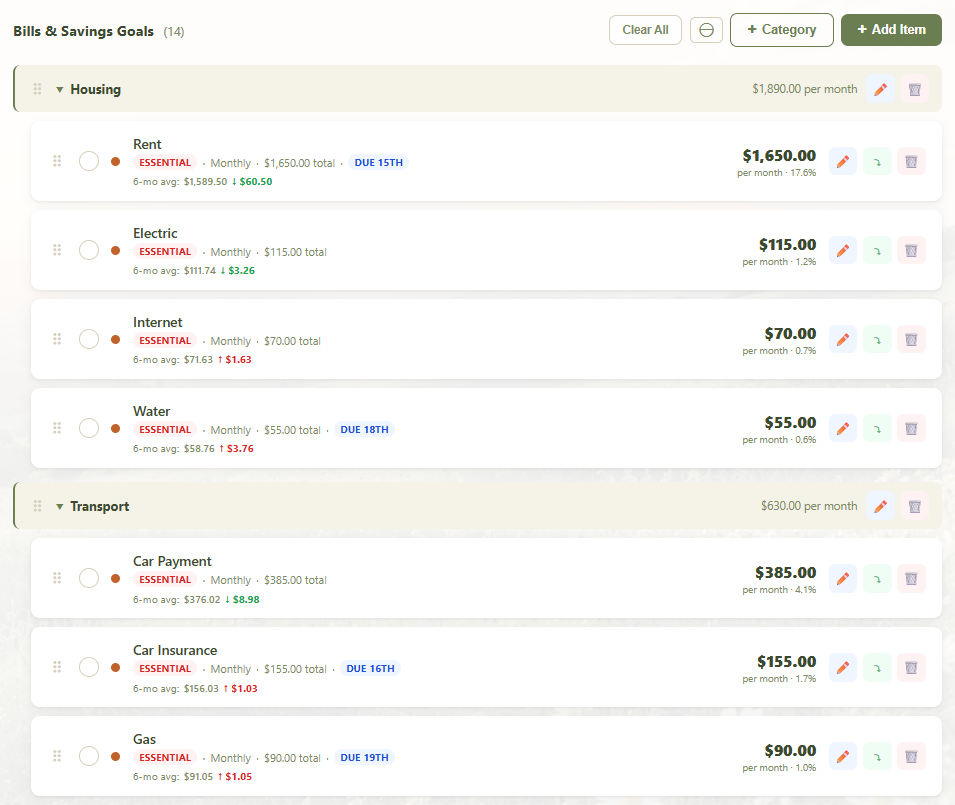Click the drag handle on Rent row

click(x=57, y=161)
